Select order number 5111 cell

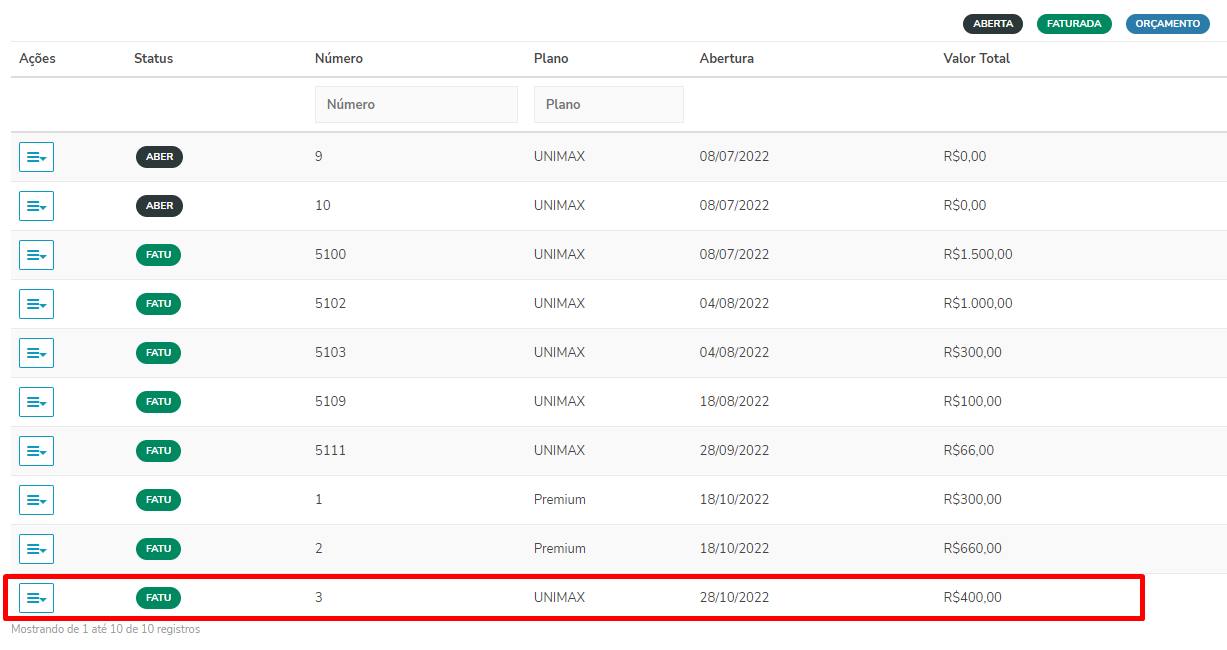point(330,451)
